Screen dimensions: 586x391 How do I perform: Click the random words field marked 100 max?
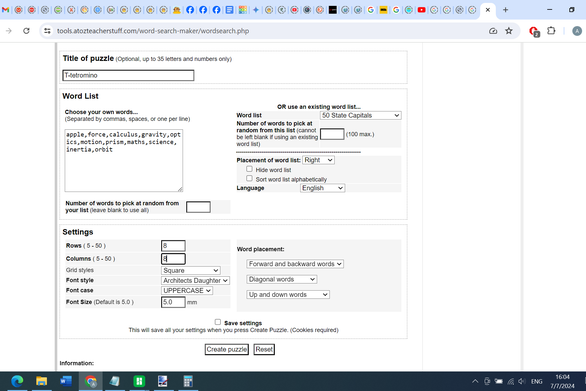click(x=332, y=134)
